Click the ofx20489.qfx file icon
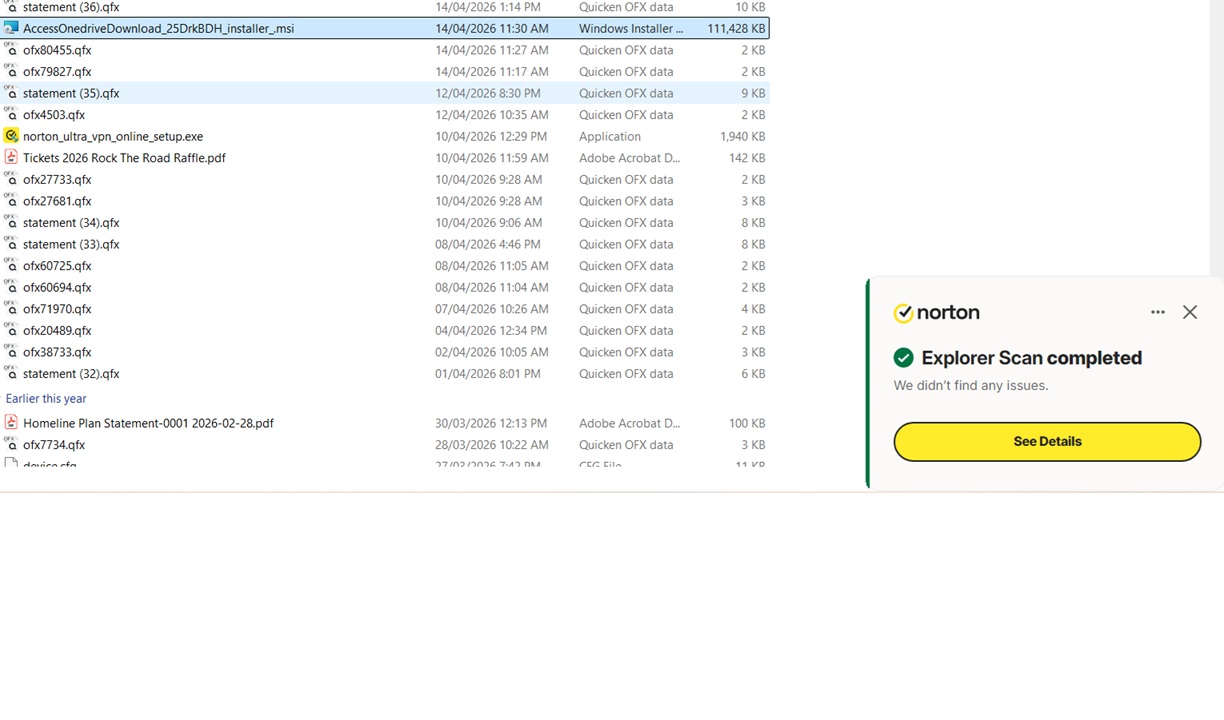 [11, 331]
